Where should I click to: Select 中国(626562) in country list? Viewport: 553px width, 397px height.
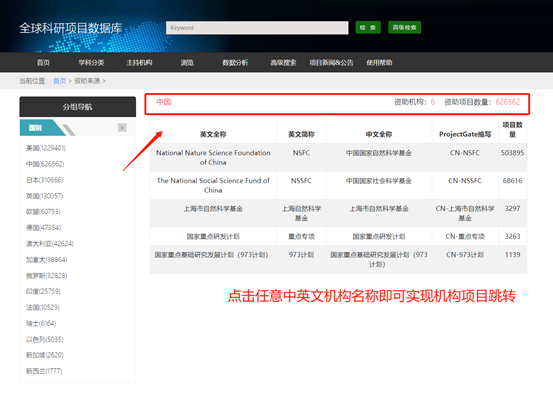(x=45, y=164)
